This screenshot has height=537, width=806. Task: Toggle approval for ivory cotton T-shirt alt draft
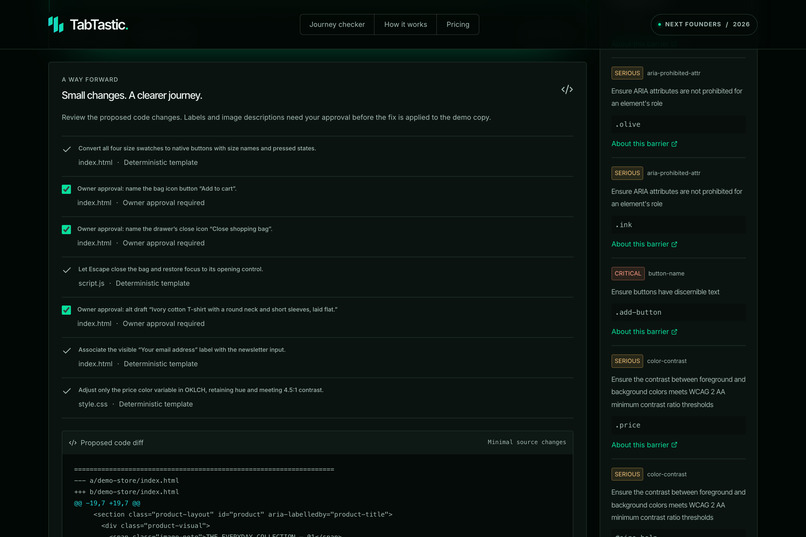(66, 310)
